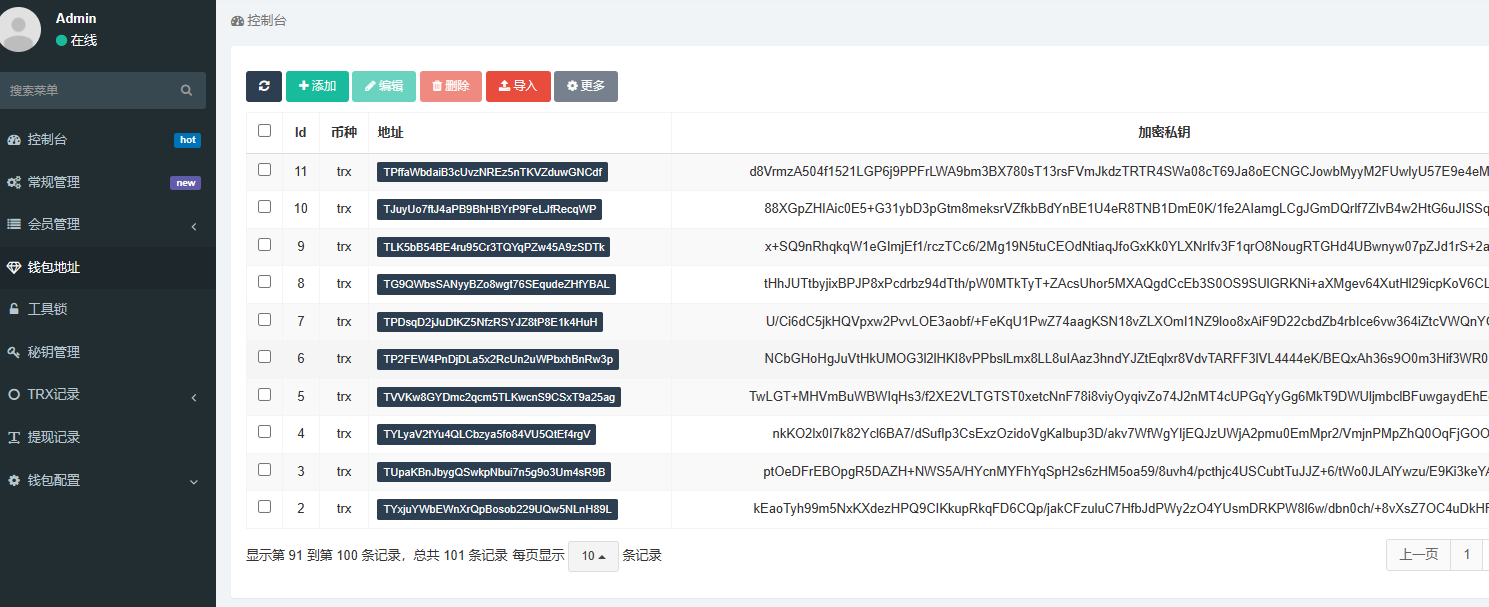
Task: Open the 提现记录 menu item
Action: point(54,438)
